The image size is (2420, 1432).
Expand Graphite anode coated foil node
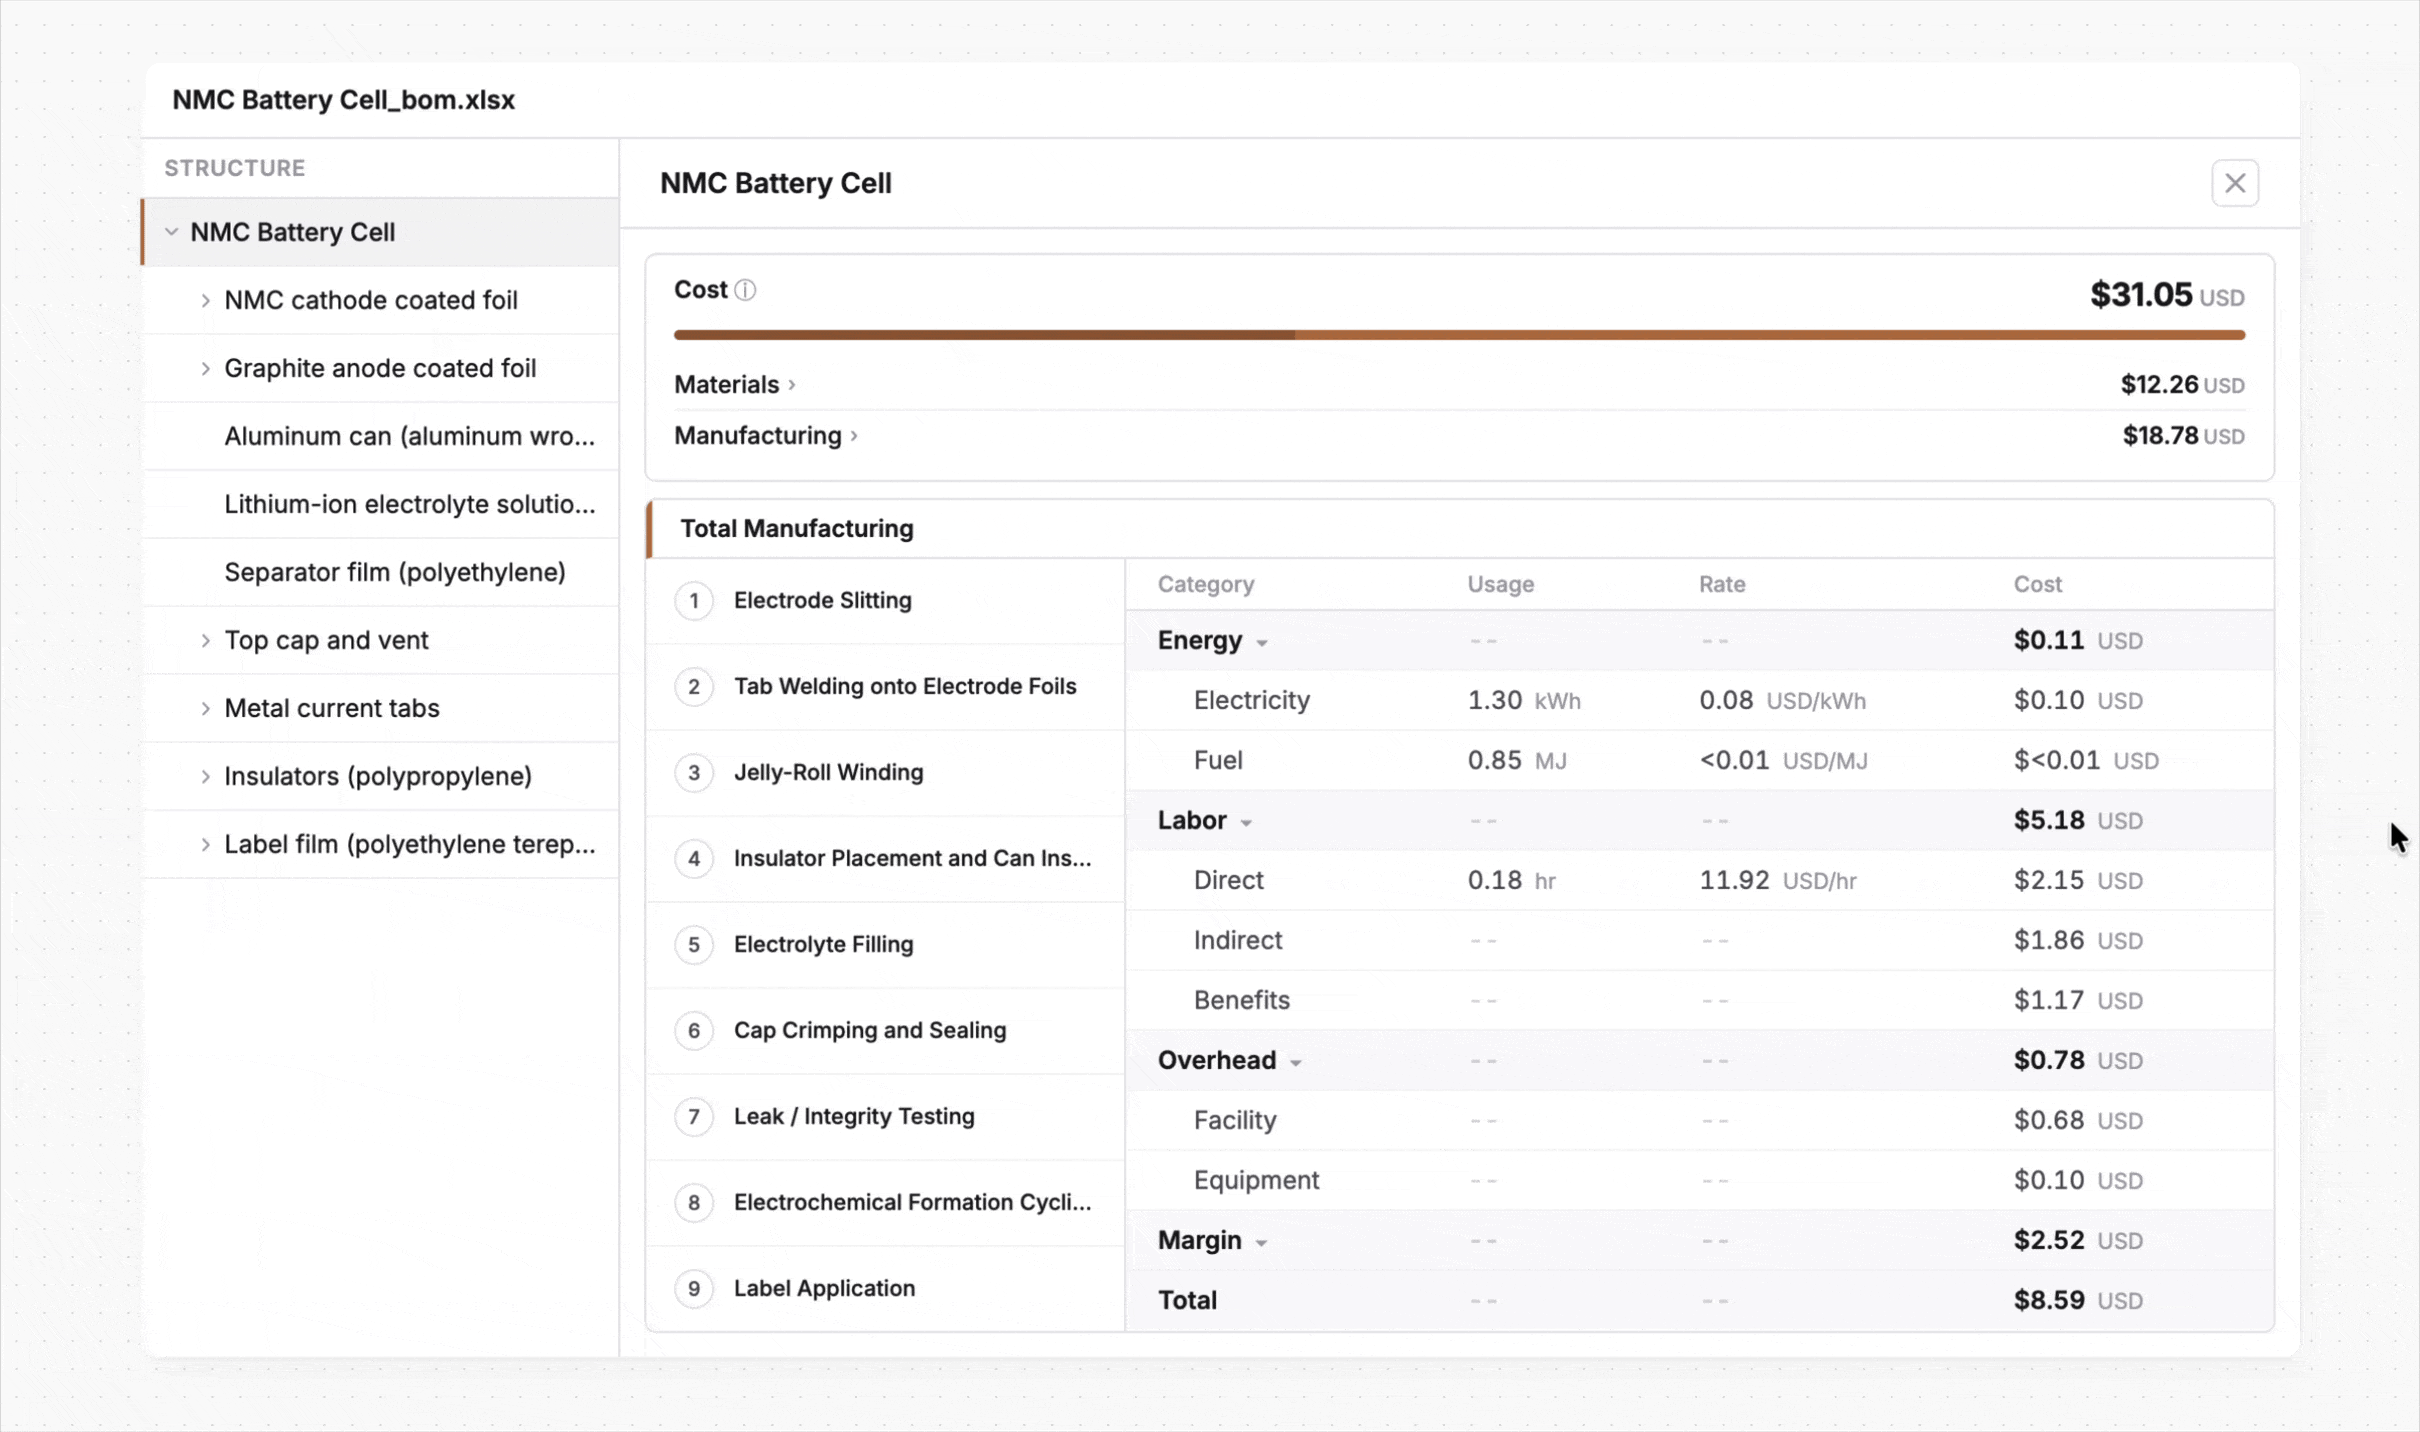(x=205, y=368)
